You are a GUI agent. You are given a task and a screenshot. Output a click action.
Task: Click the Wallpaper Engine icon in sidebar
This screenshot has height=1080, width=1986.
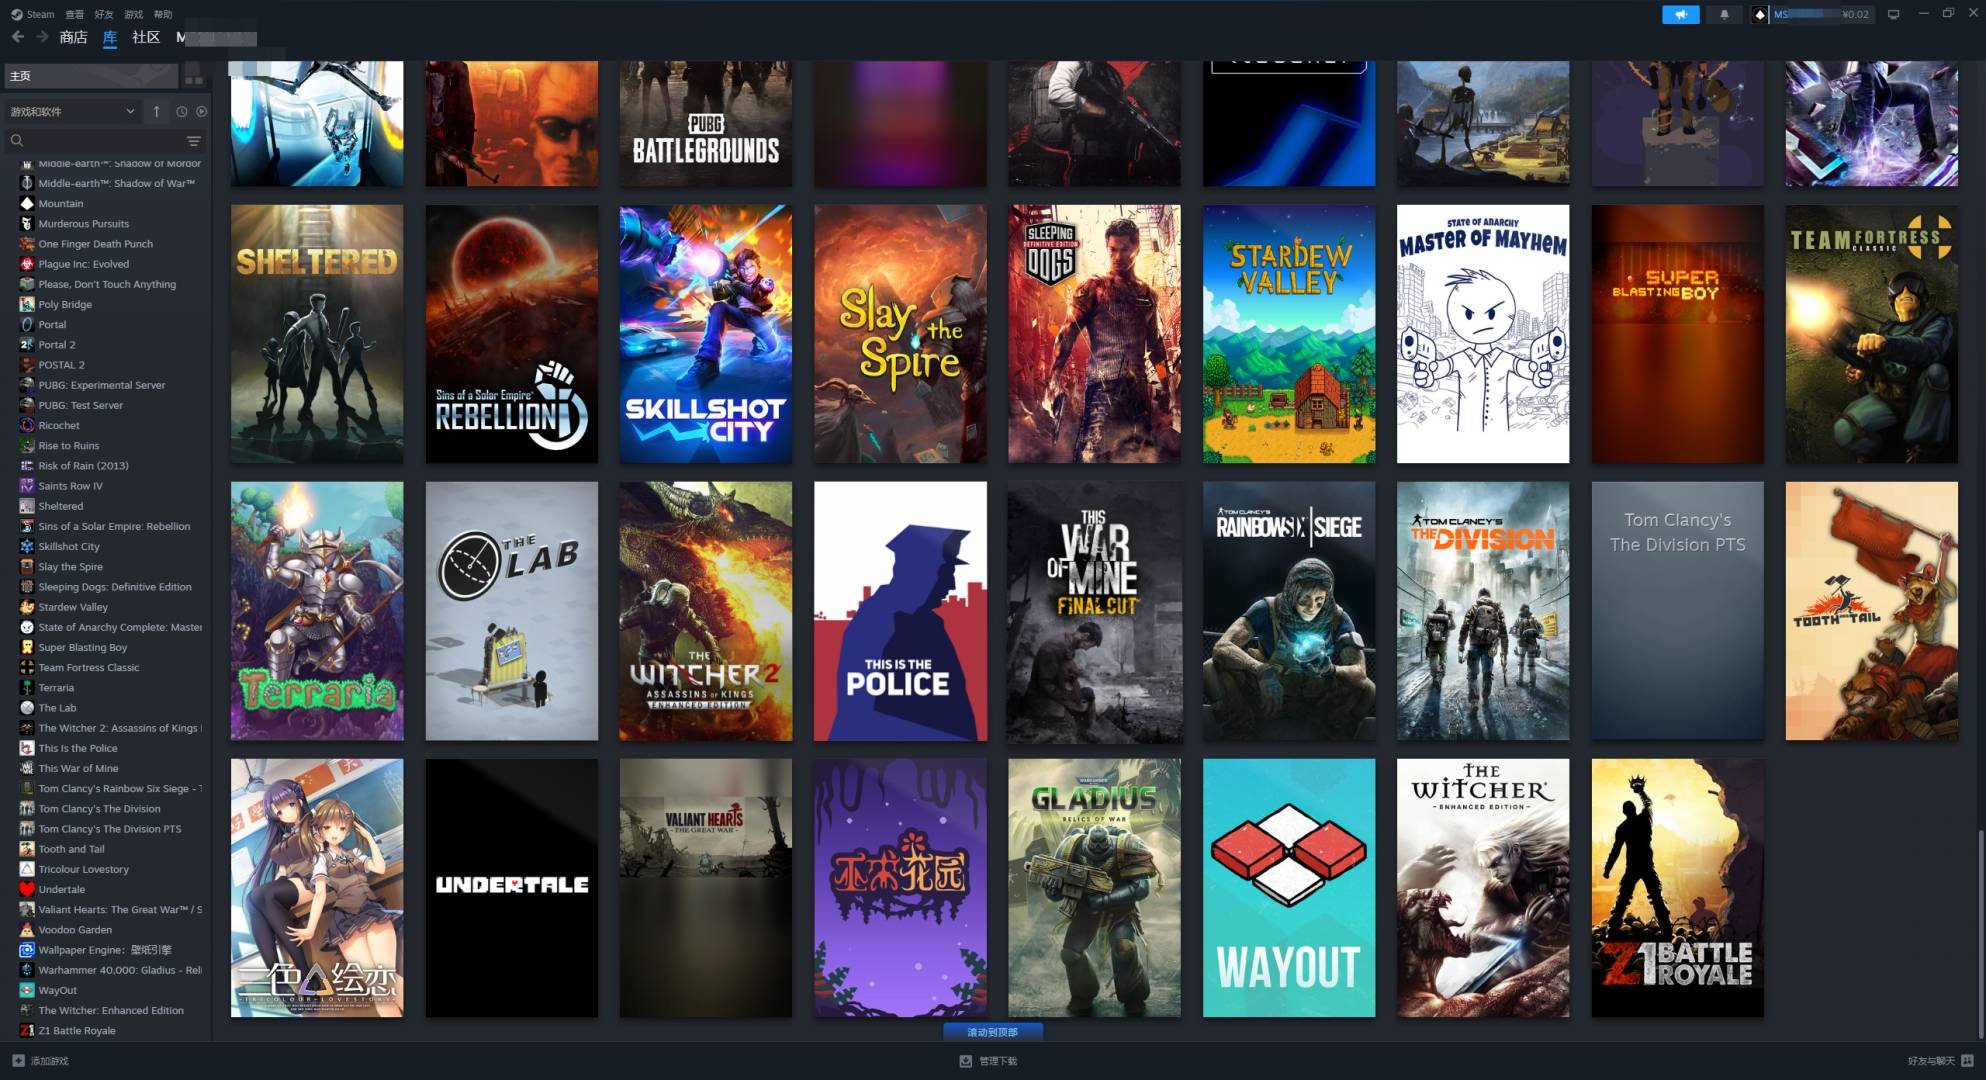[x=27, y=949]
